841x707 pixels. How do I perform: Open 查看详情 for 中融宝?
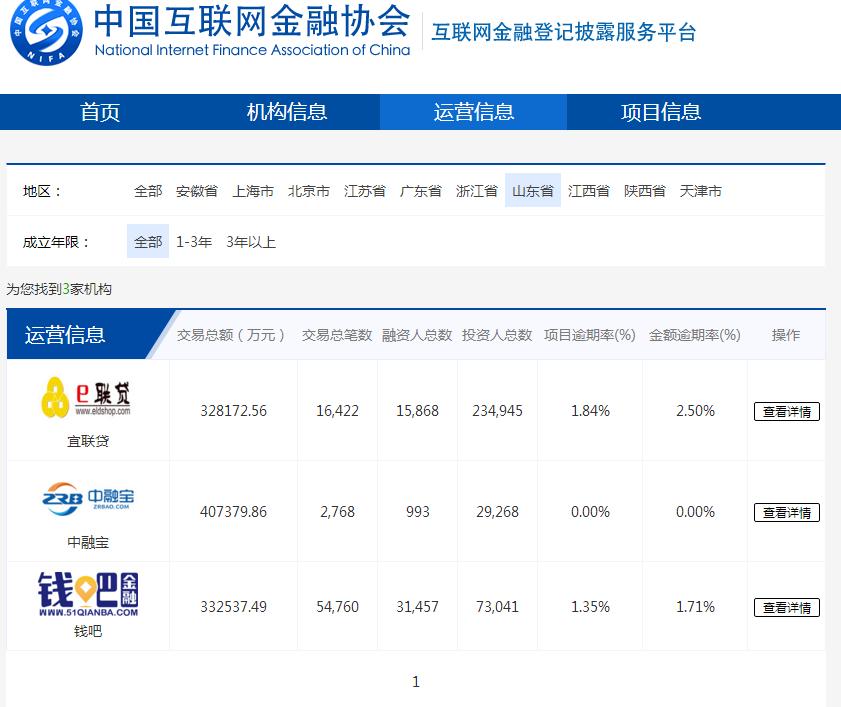[x=786, y=512]
